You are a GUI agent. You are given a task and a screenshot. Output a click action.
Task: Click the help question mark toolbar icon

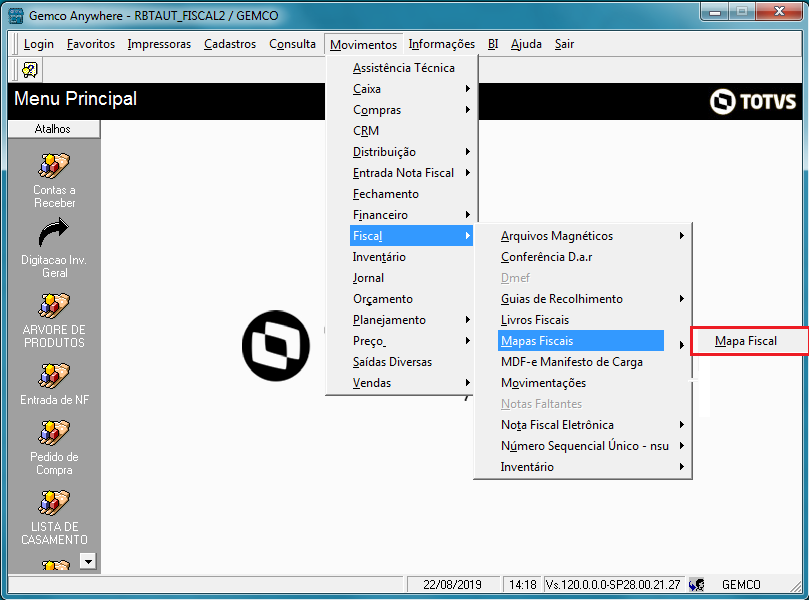point(30,70)
